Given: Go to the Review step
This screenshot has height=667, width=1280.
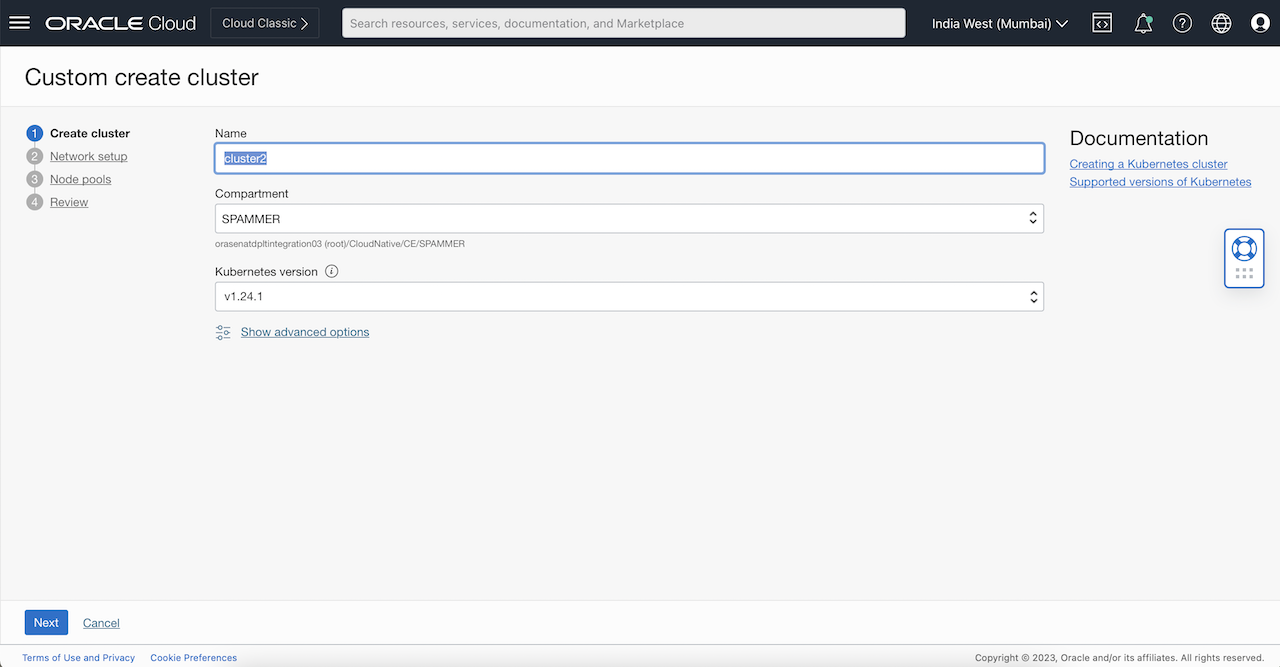Looking at the screenshot, I should click(69, 202).
